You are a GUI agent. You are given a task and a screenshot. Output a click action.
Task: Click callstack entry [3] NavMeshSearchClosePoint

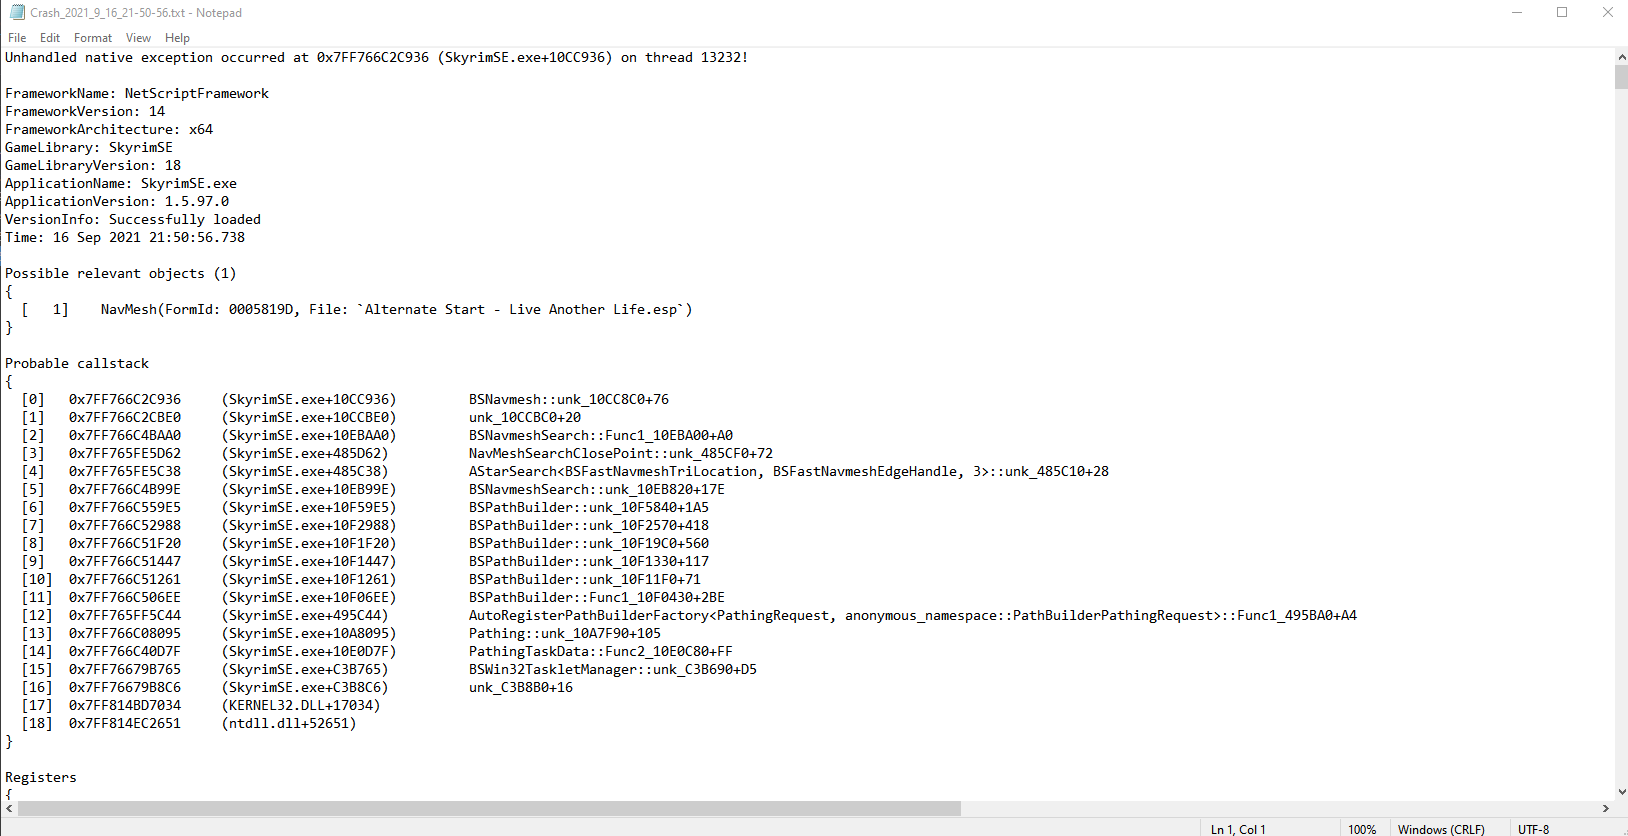[x=397, y=453]
